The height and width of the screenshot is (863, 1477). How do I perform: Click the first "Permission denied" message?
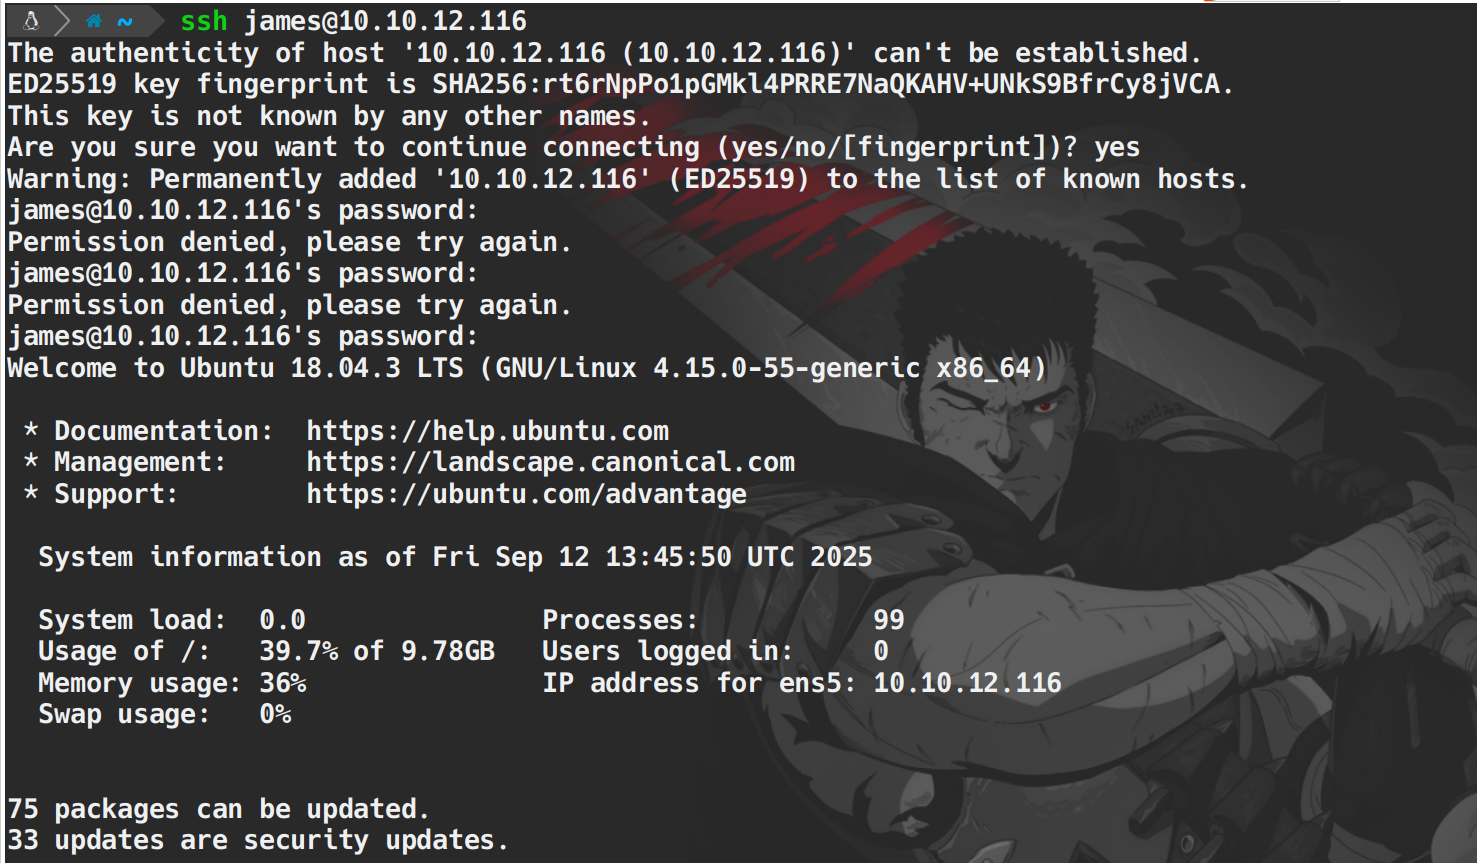288,242
